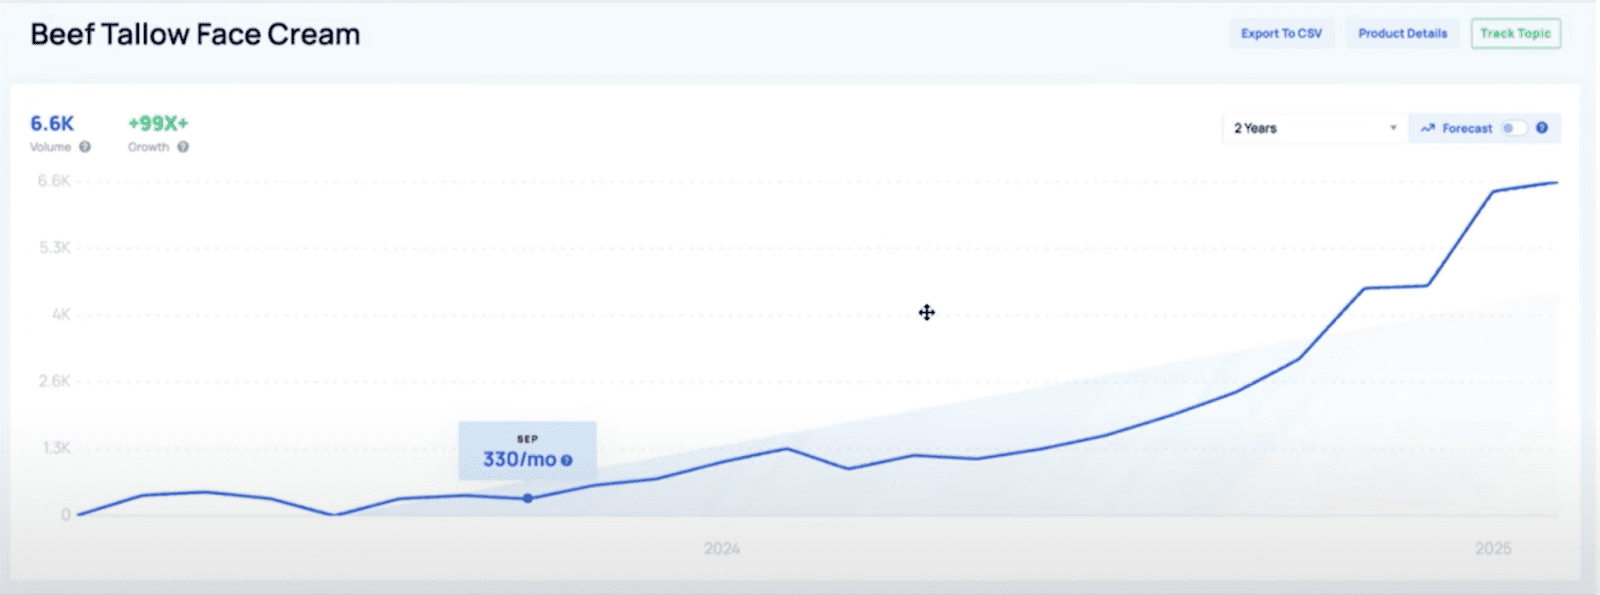Screen dimensions: 1600x595
Task: Open the help icon next to Forecast toggle
Action: 1541,128
